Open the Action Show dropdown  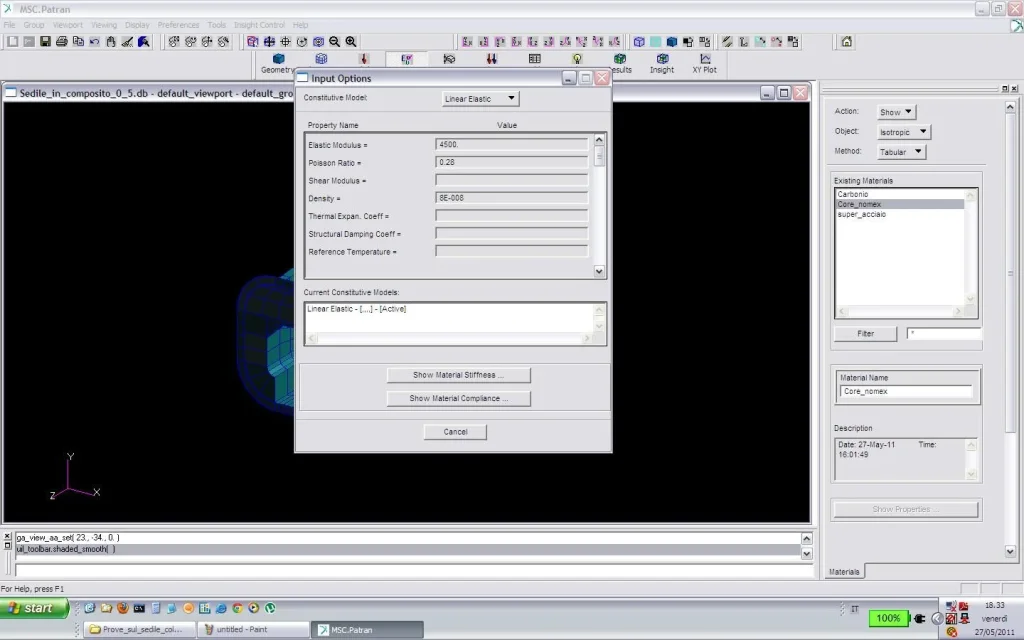pyautogui.click(x=896, y=112)
